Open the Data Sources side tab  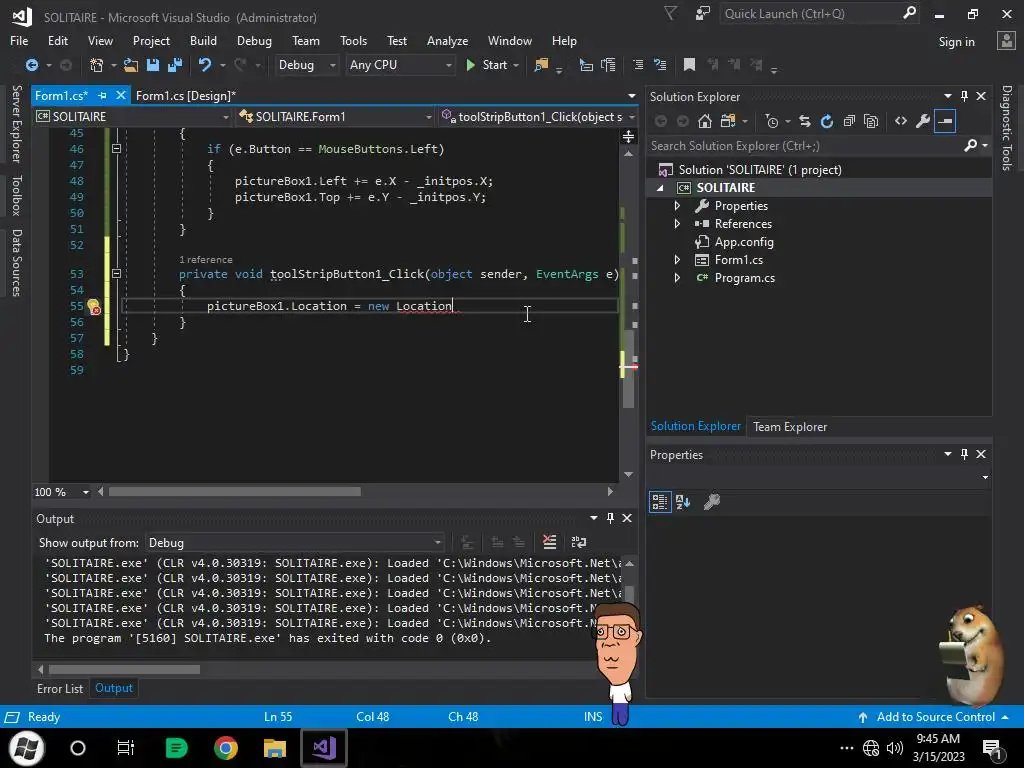click(17, 263)
